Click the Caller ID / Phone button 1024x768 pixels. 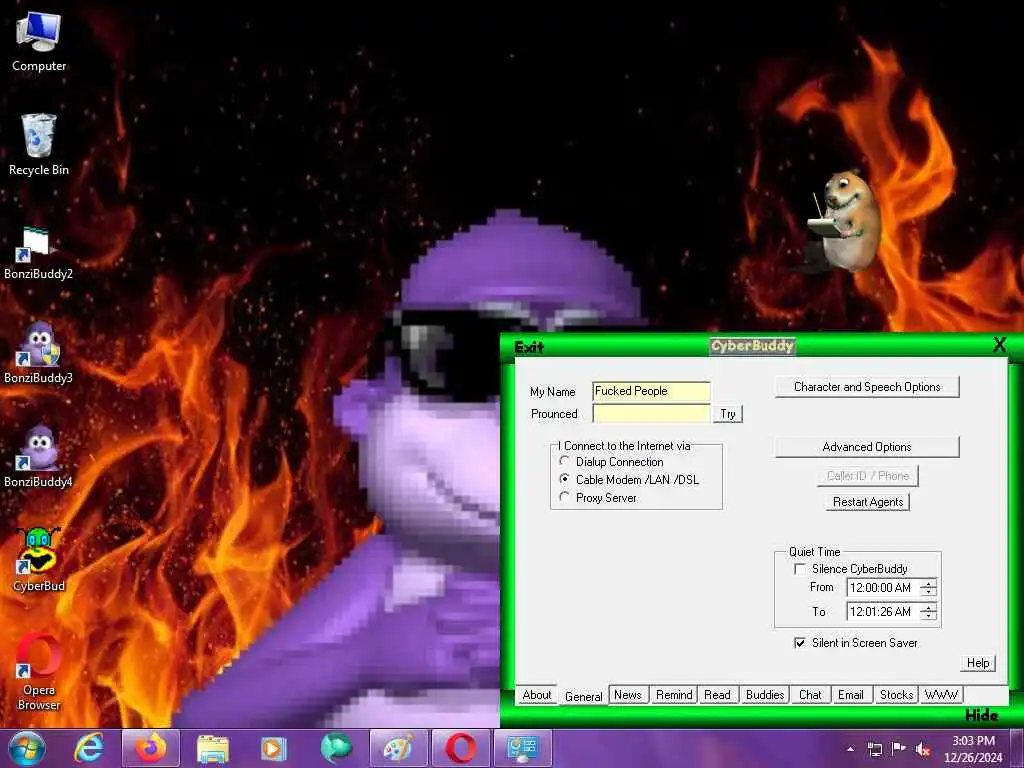click(x=868, y=475)
